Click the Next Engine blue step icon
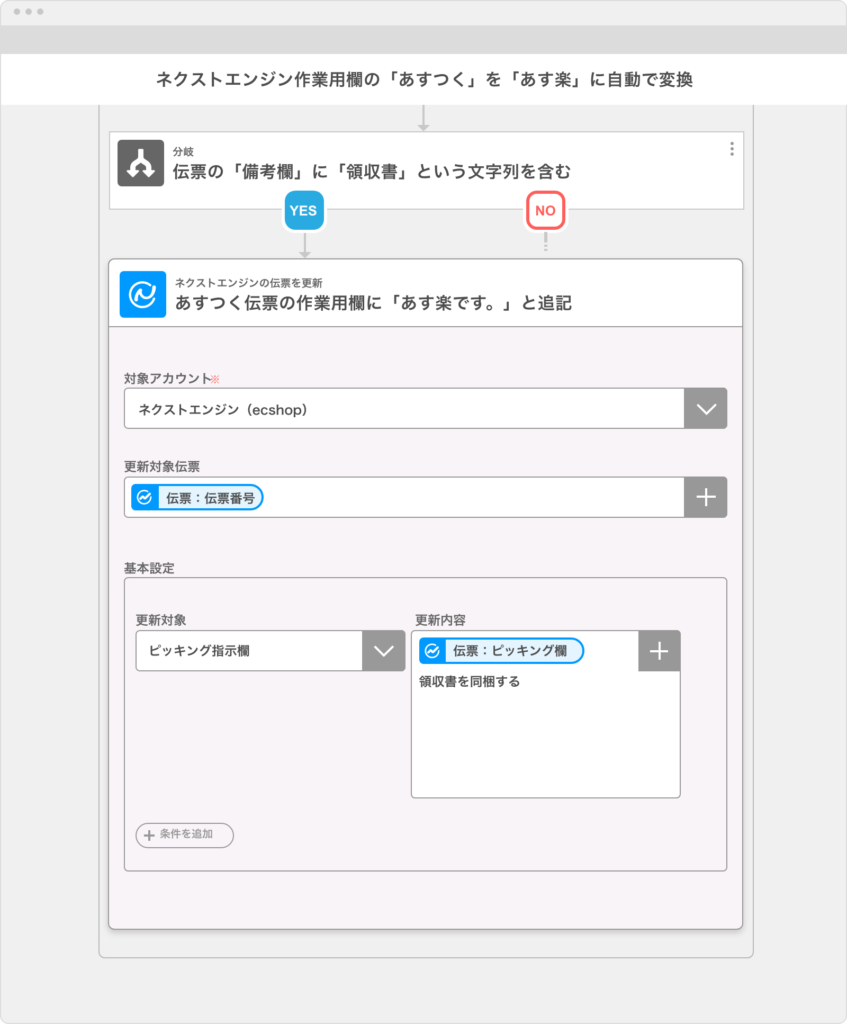 tap(142, 295)
